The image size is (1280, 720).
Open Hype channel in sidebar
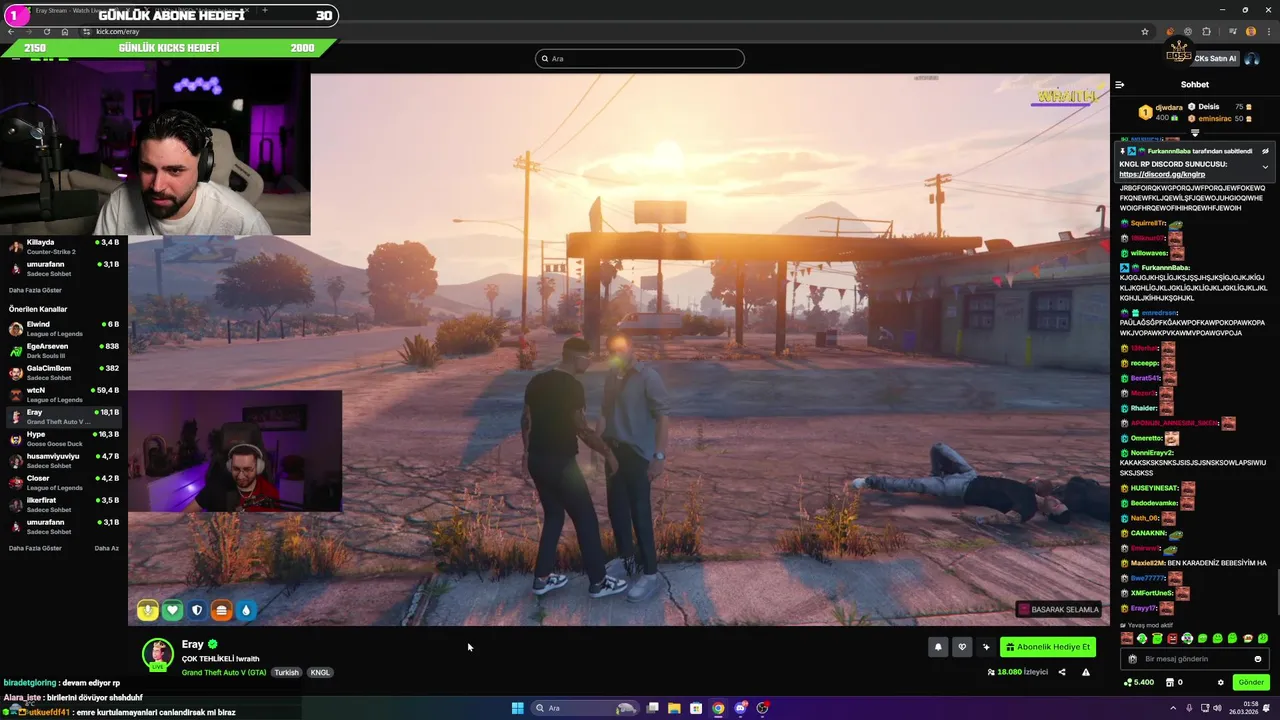point(64,438)
